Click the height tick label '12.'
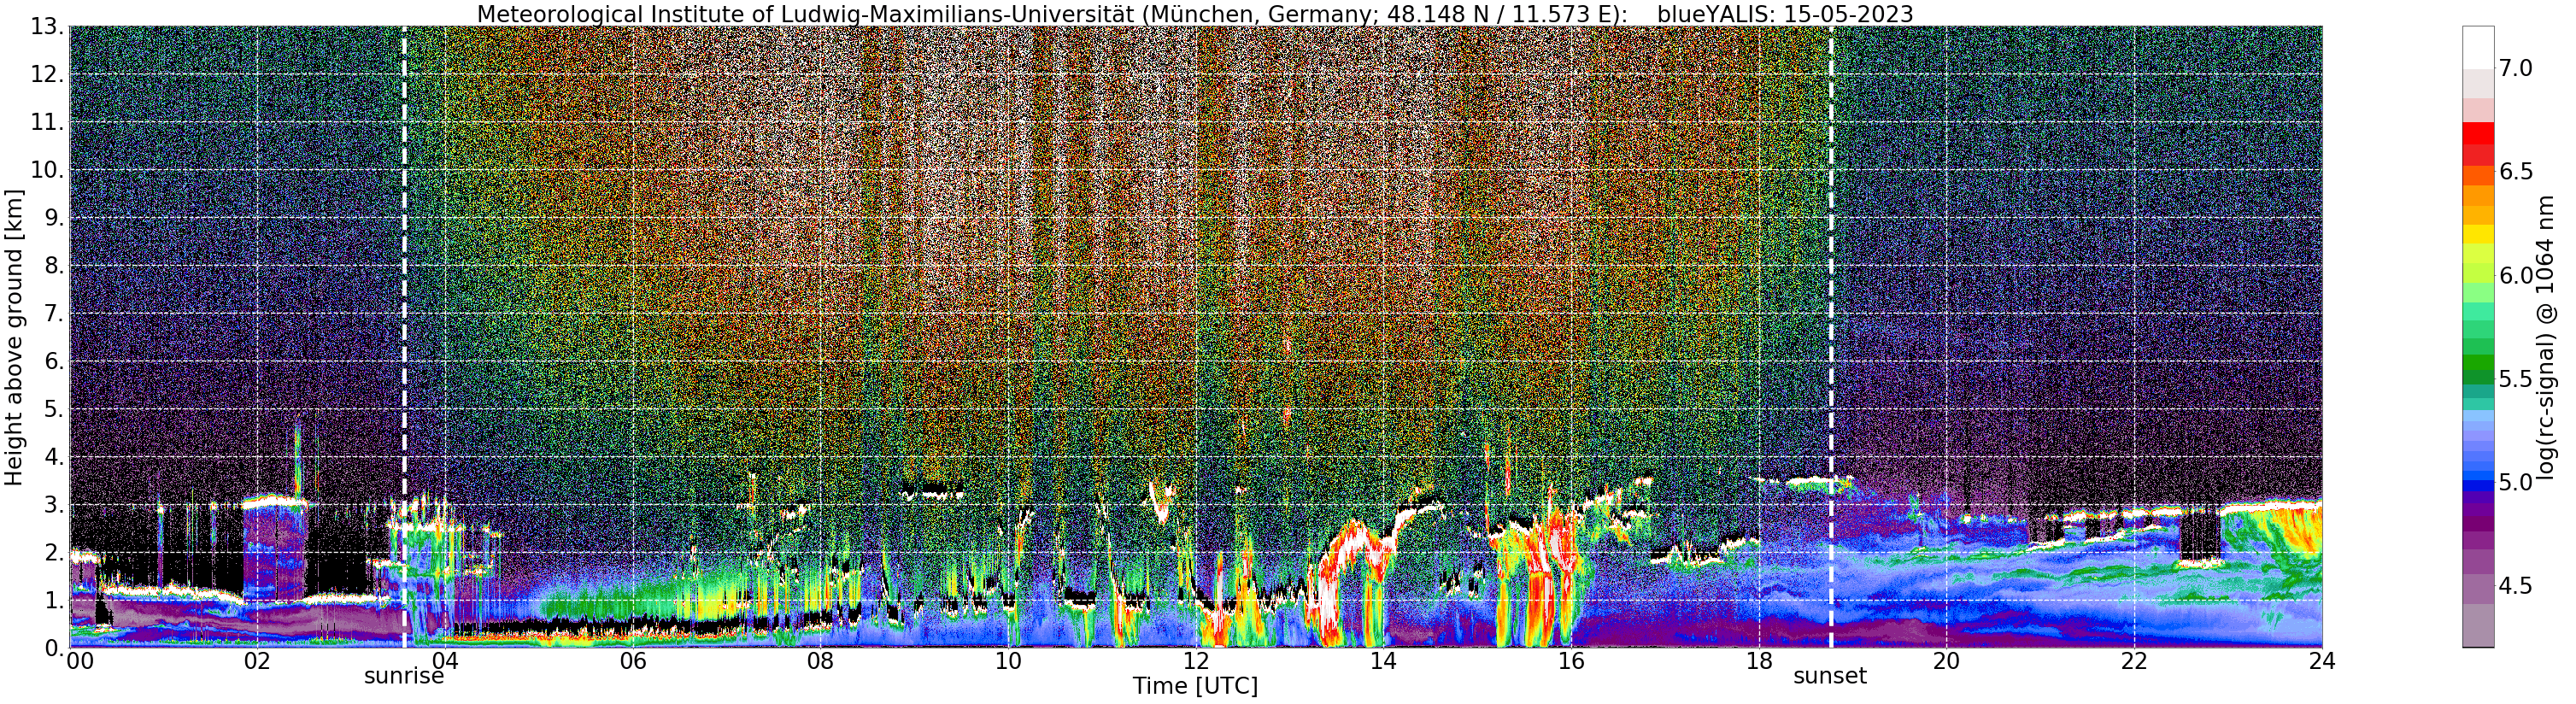This screenshot has height=704, width=2576. point(48,75)
